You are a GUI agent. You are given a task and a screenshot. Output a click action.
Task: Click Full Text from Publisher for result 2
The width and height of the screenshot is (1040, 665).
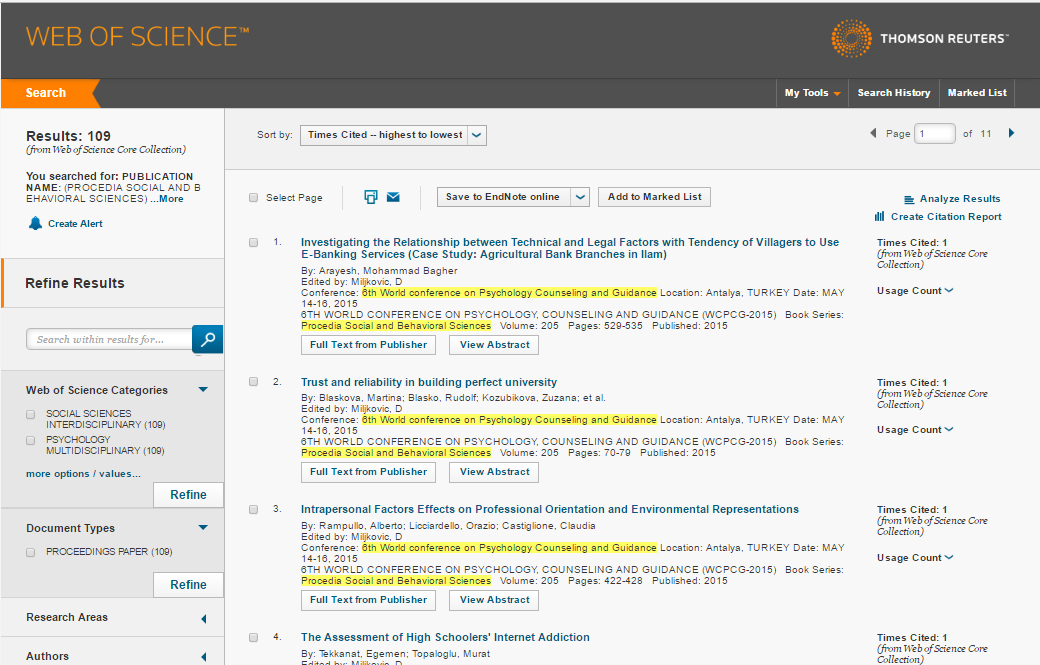click(x=369, y=472)
